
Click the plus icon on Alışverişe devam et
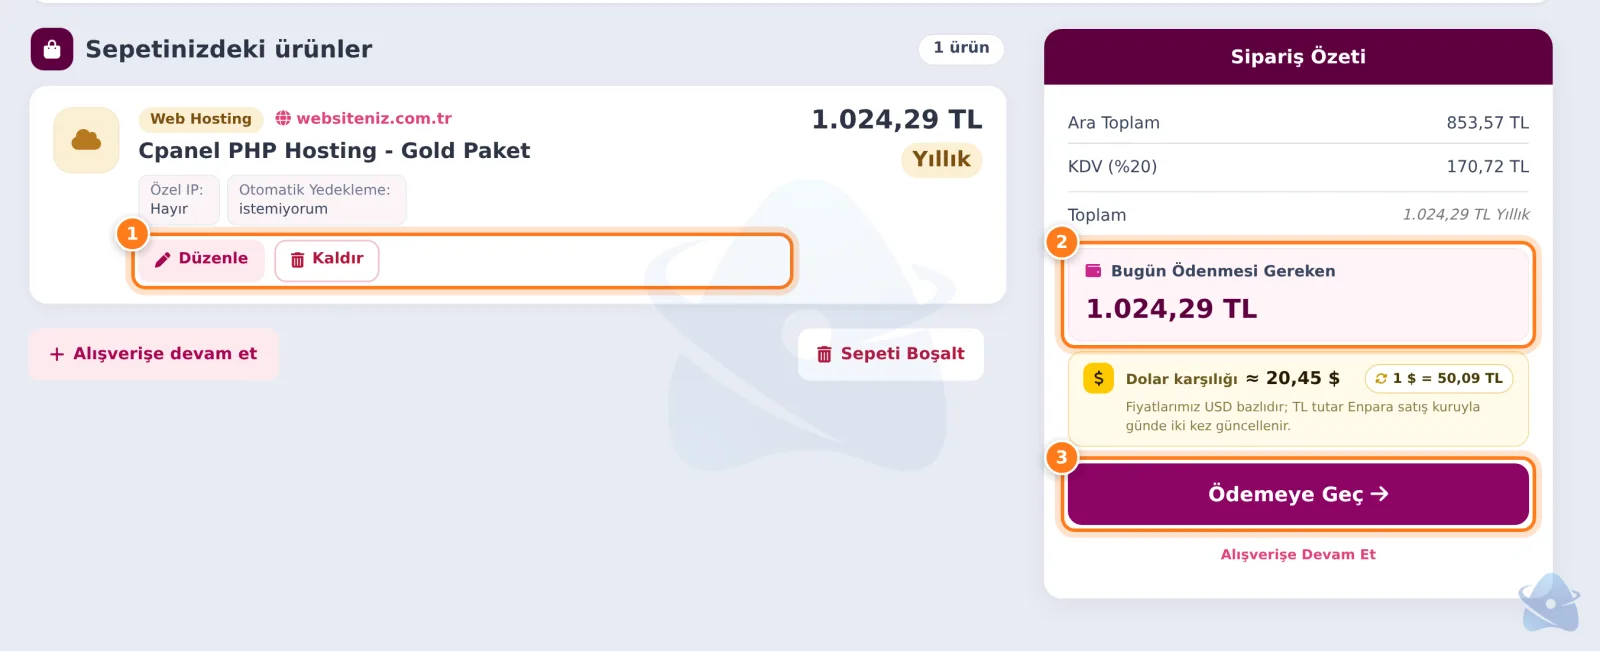click(57, 354)
